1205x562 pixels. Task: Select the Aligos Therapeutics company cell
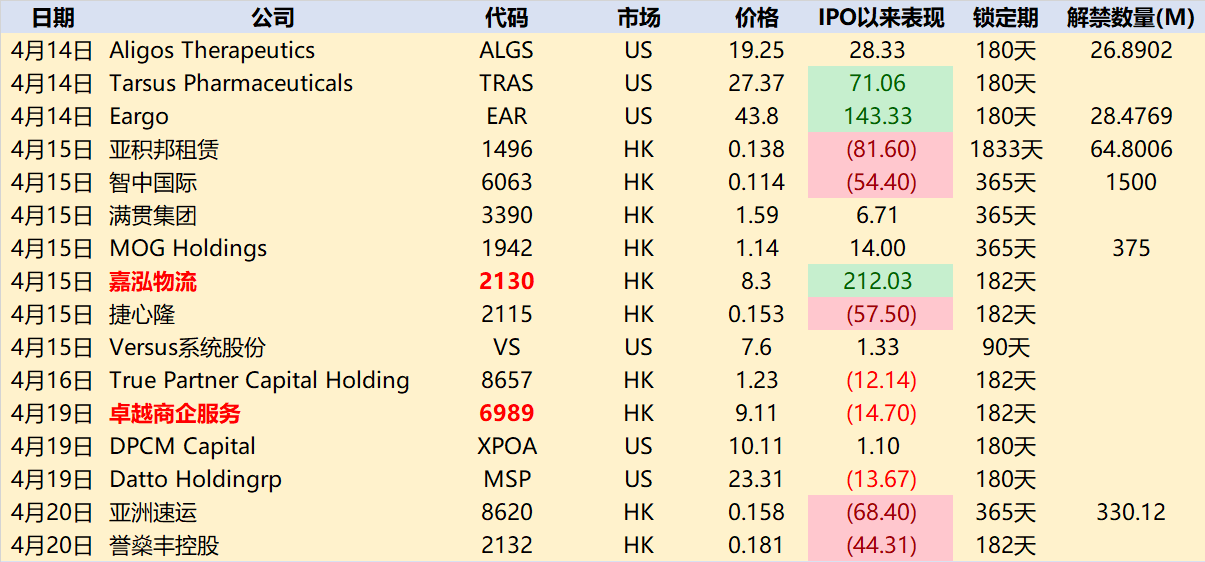(212, 51)
